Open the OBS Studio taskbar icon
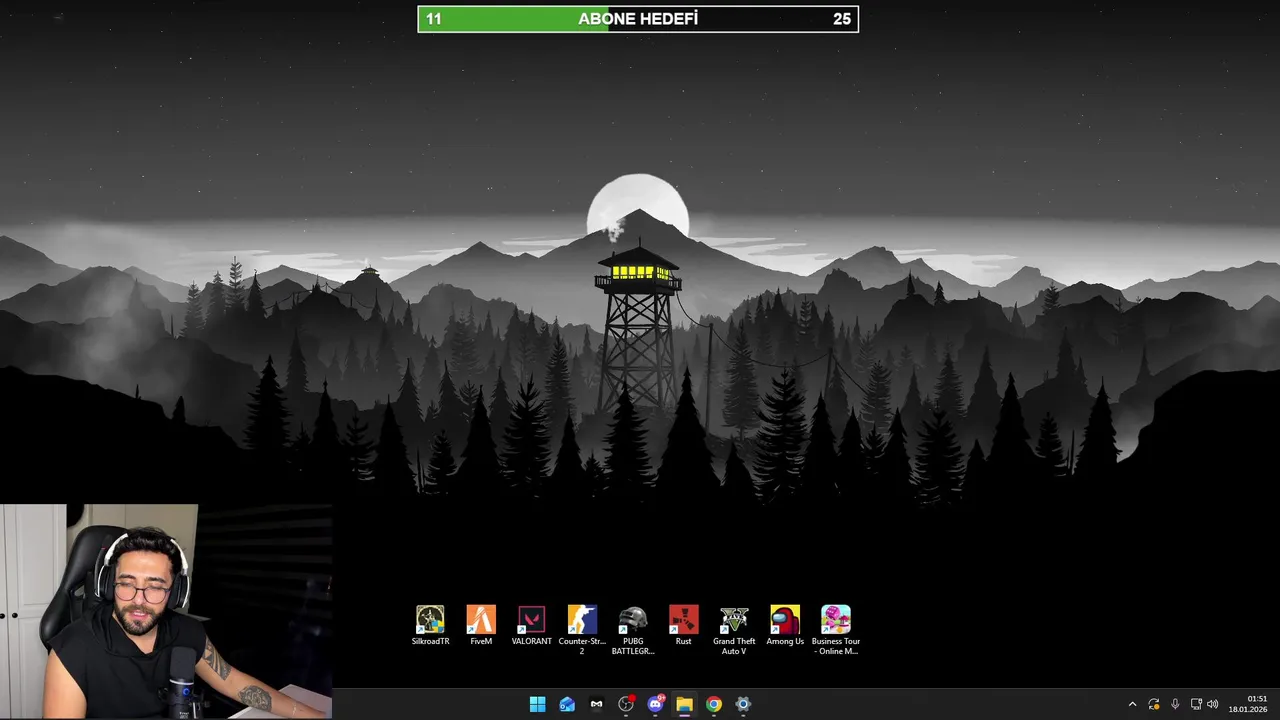This screenshot has height=720, width=1280. [626, 704]
